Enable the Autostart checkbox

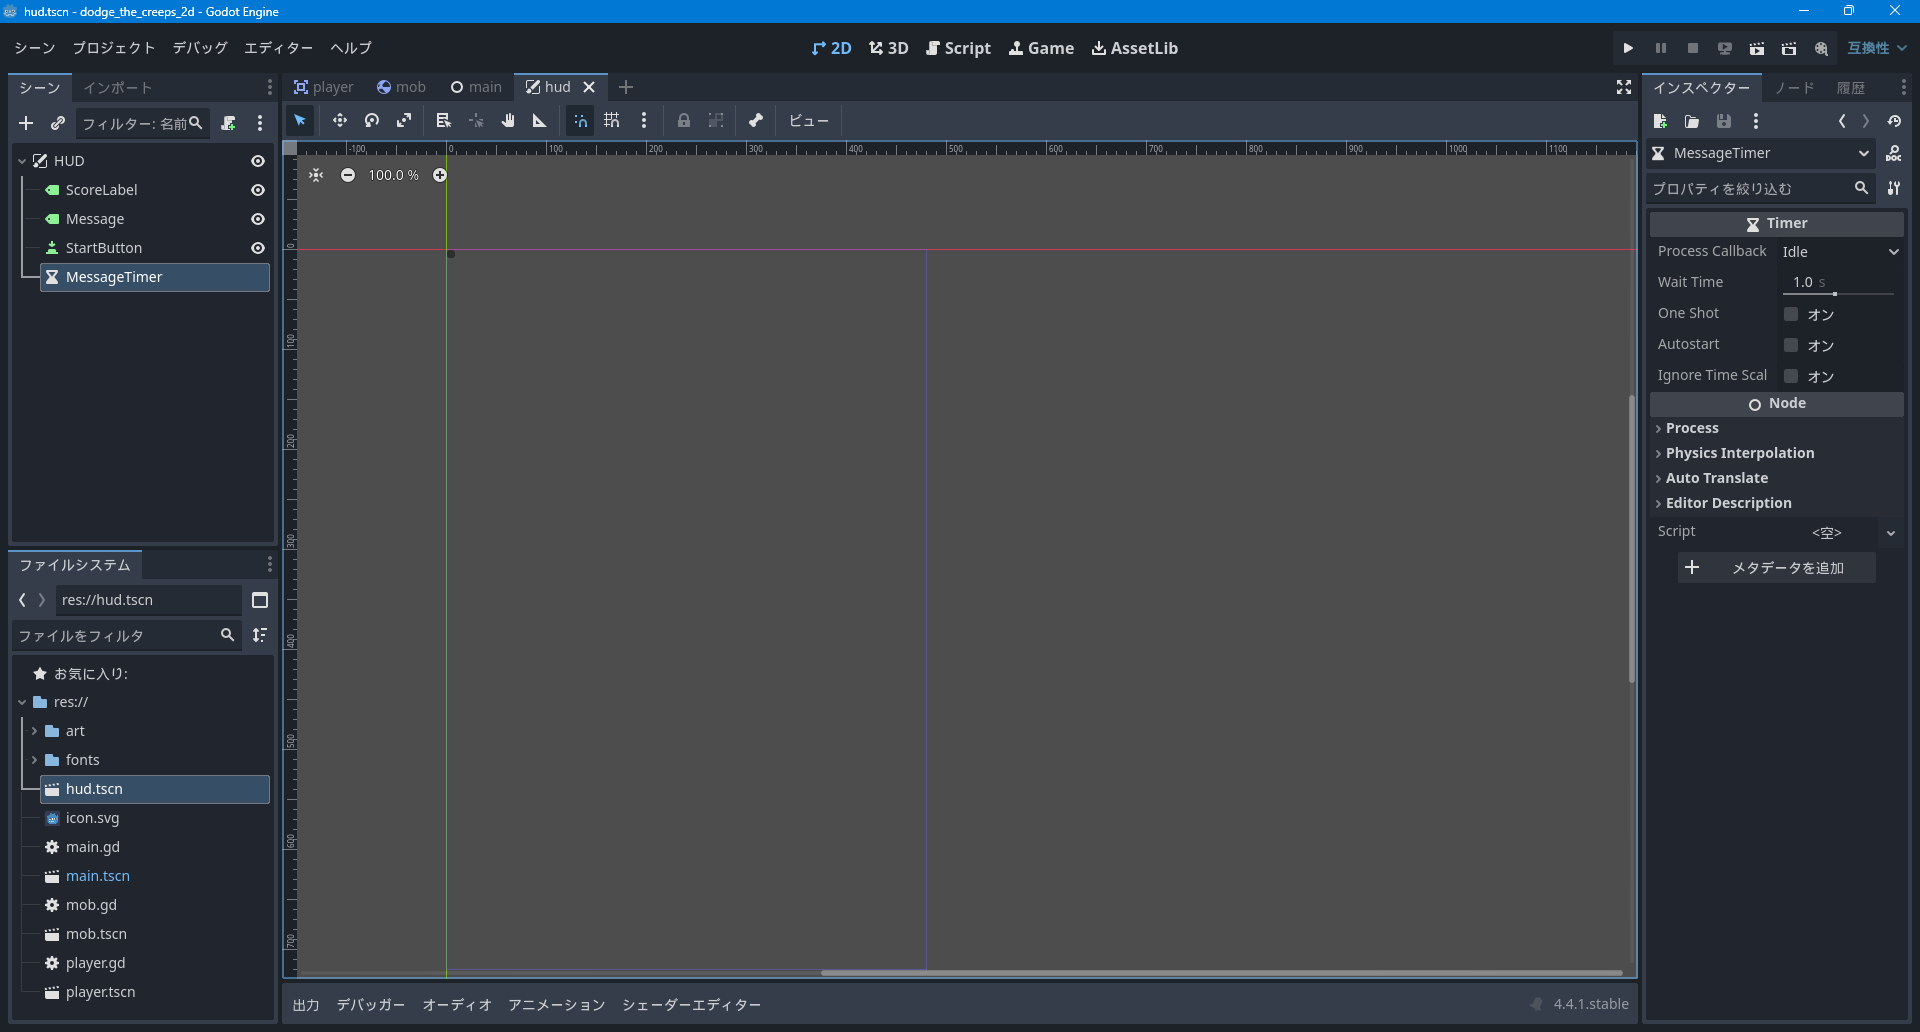(1791, 345)
